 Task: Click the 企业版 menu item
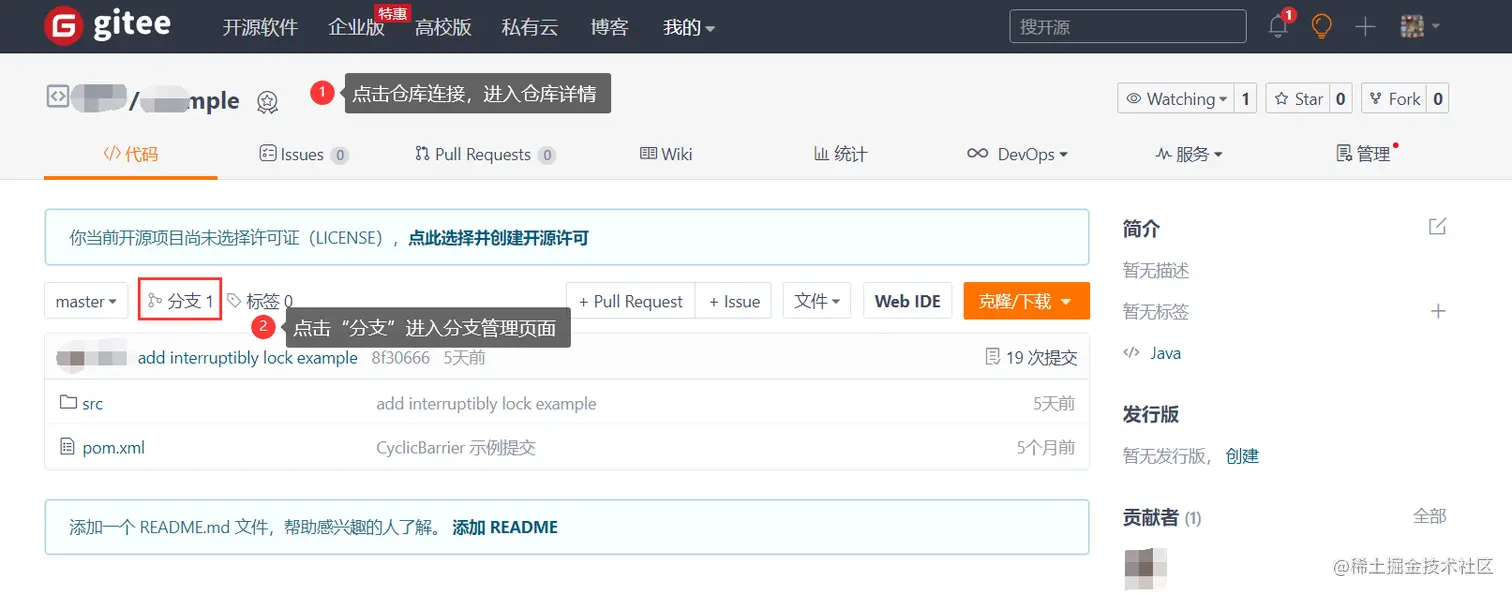[356, 27]
